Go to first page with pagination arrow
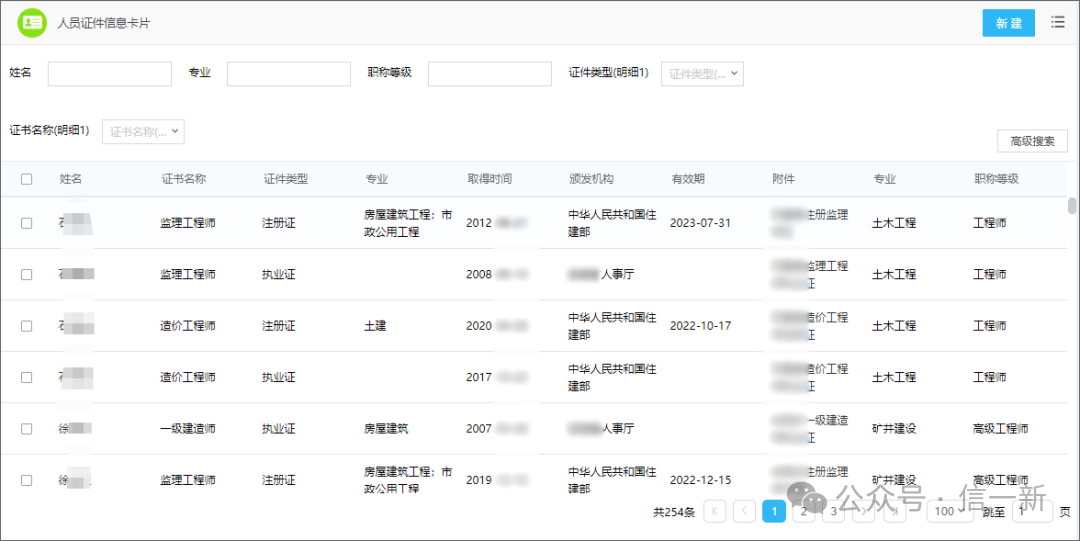The image size is (1080, 541). (x=715, y=511)
